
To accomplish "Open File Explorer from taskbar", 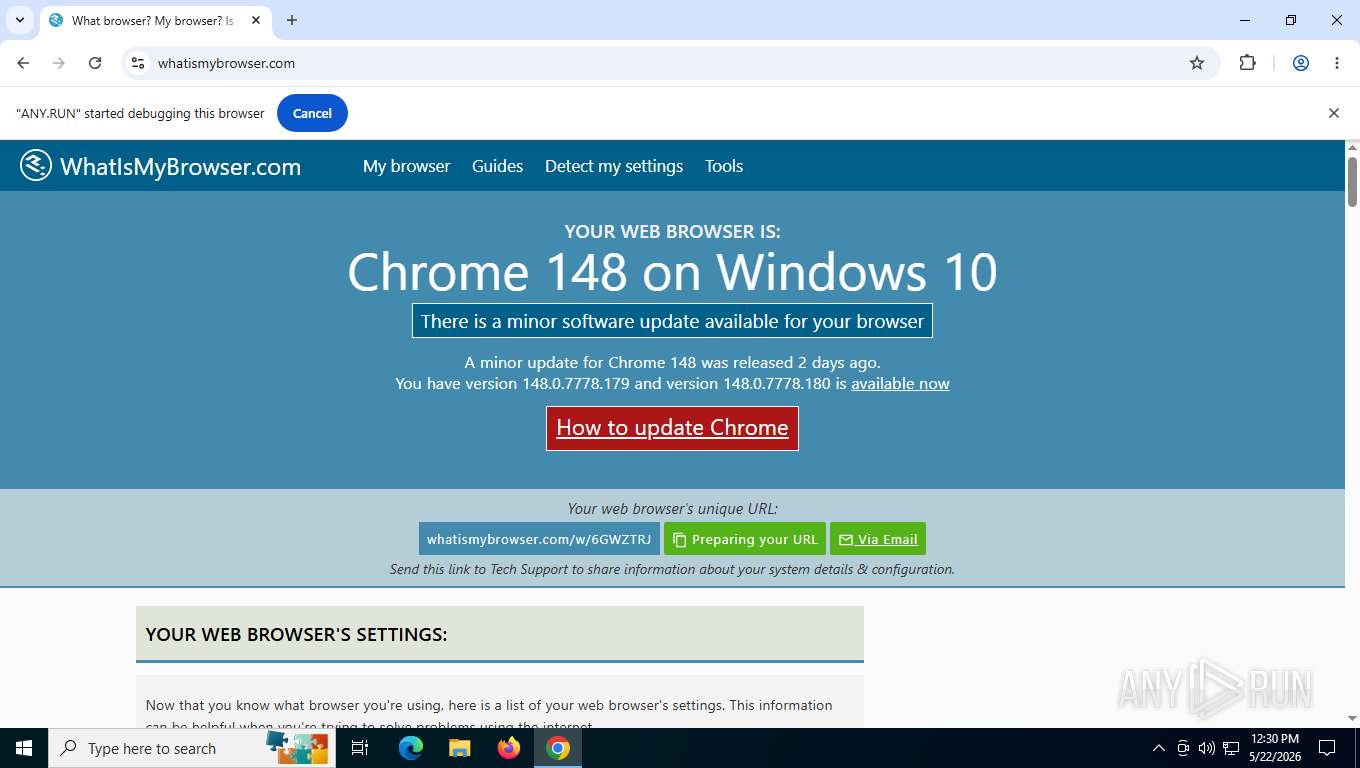I will 459,748.
